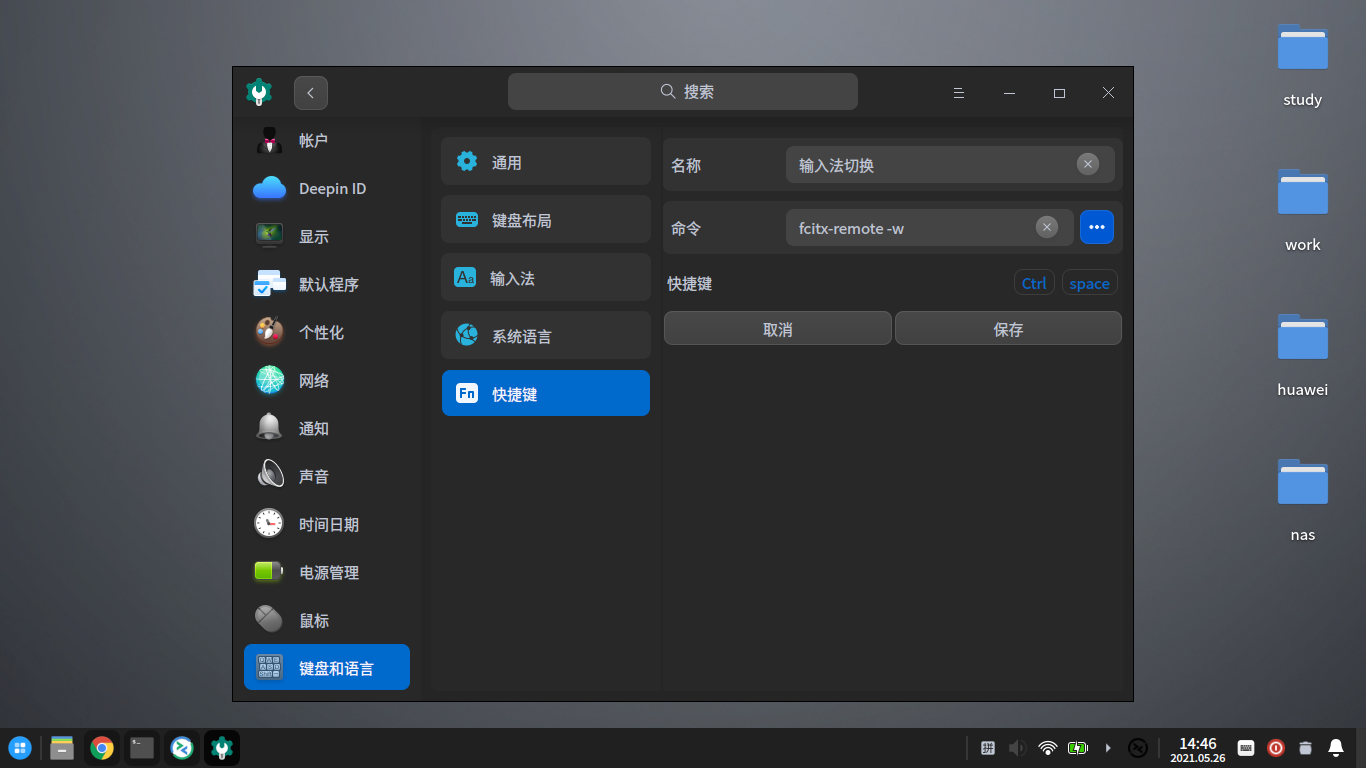Open the 帐户 (Accounts) settings
Image resolution: width=1366 pixels, height=768 pixels.
coord(327,141)
